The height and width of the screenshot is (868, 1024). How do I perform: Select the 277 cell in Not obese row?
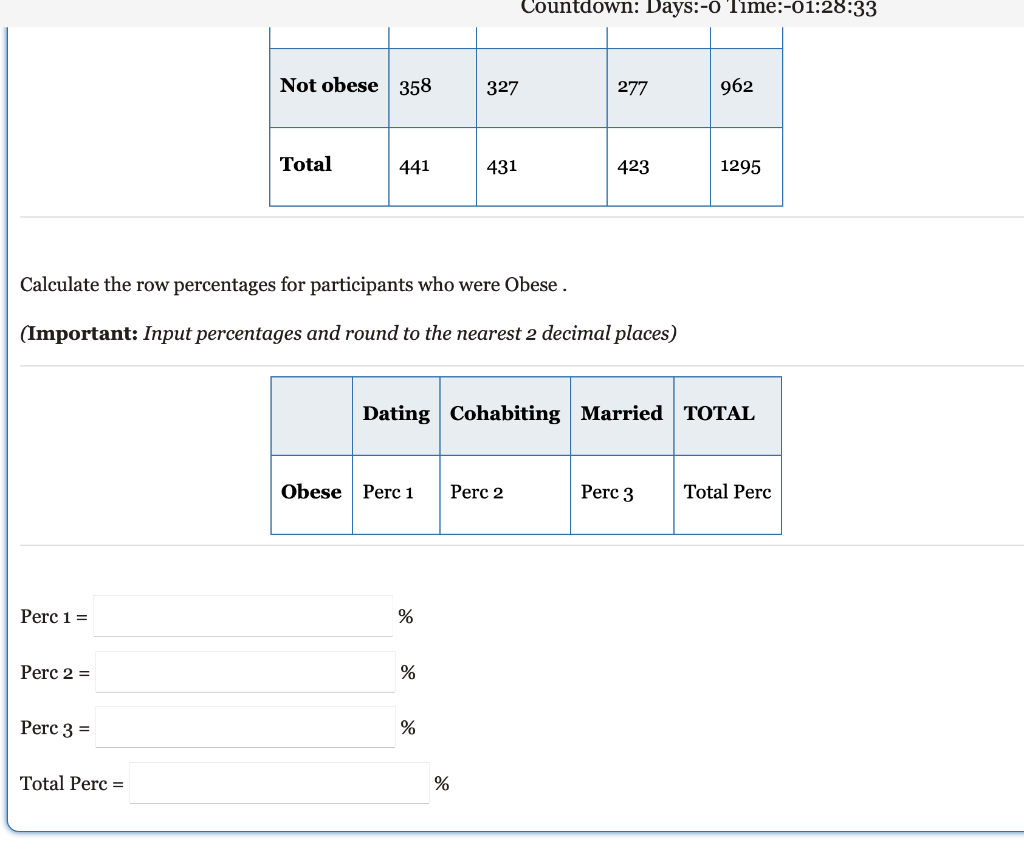point(658,88)
